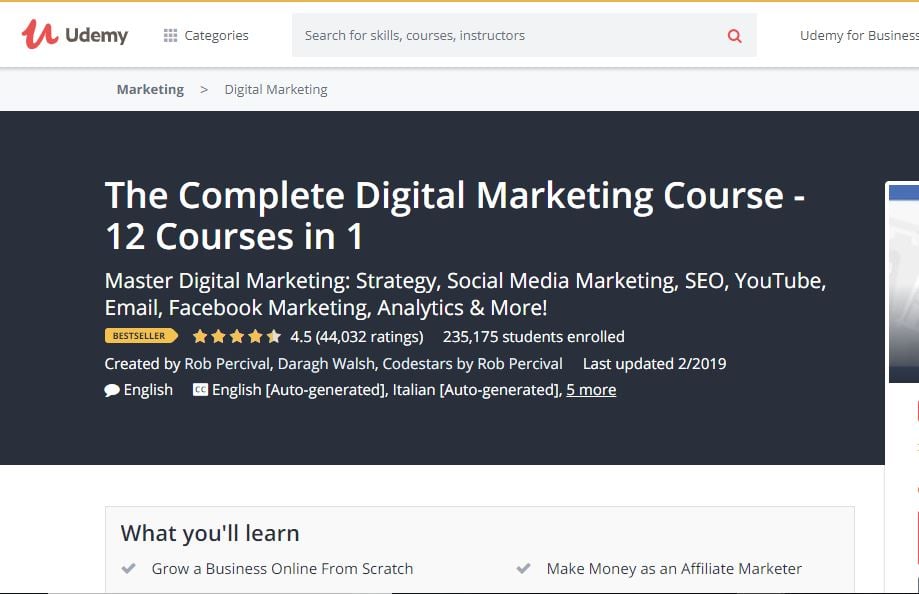Click the red search magnifier icon

coord(734,34)
